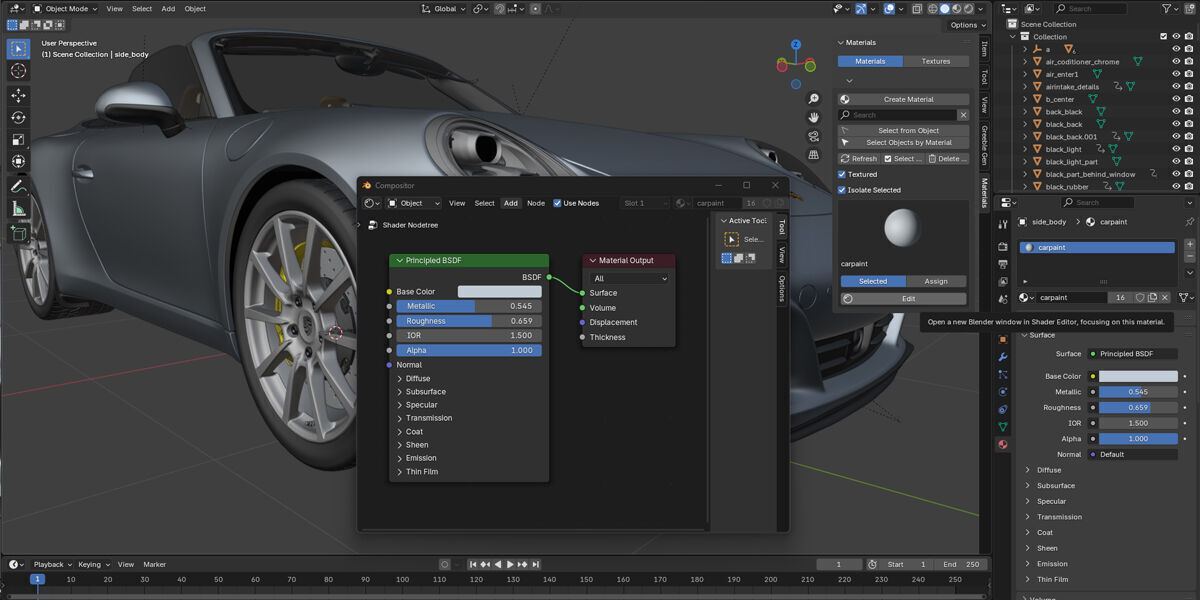Image resolution: width=1200 pixels, height=600 pixels.
Task: Select the Annotate tool
Action: [18, 186]
